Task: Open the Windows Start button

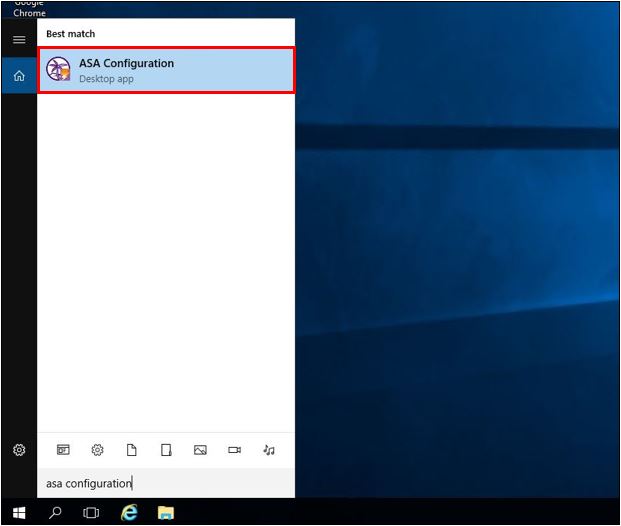Action: (x=19, y=513)
